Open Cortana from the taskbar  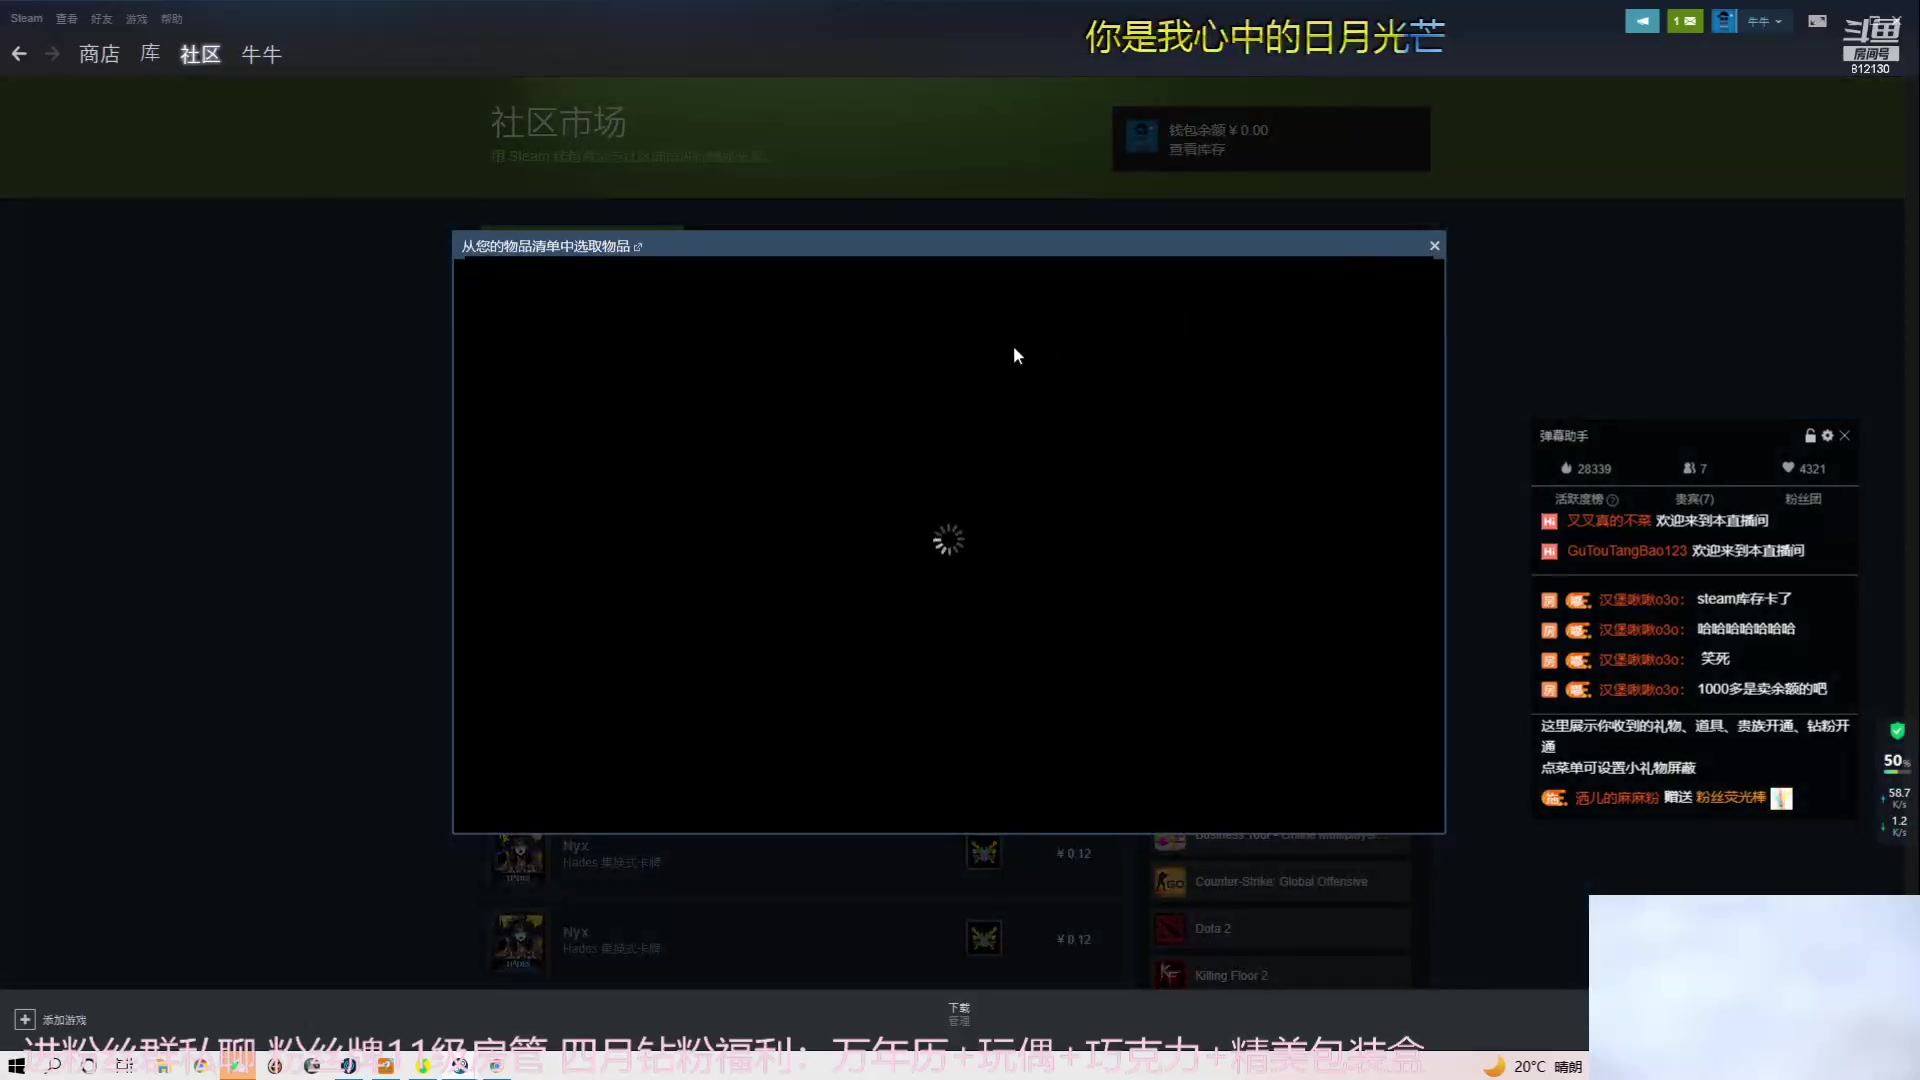[88, 1066]
